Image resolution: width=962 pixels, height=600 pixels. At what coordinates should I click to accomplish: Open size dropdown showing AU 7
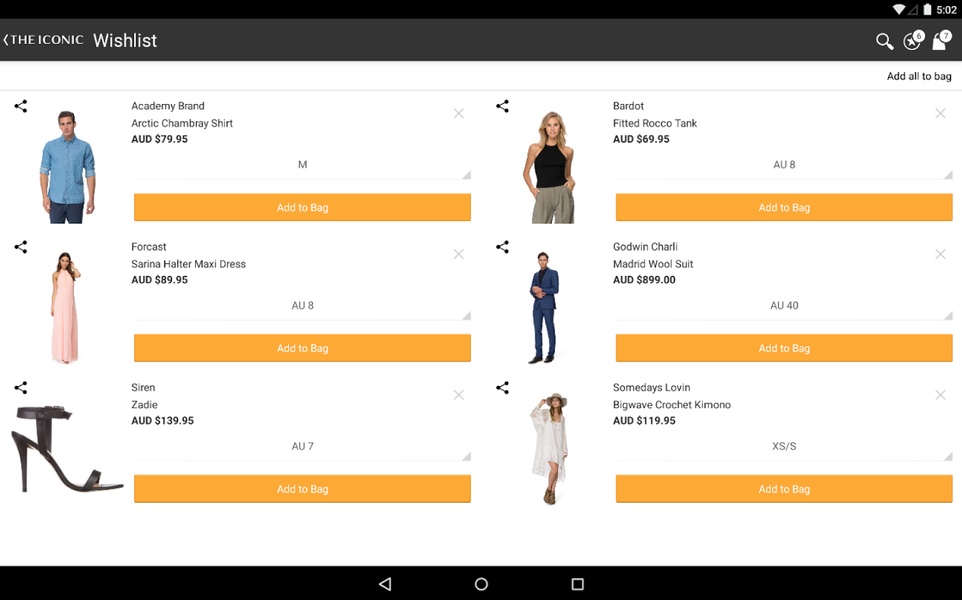(x=302, y=447)
